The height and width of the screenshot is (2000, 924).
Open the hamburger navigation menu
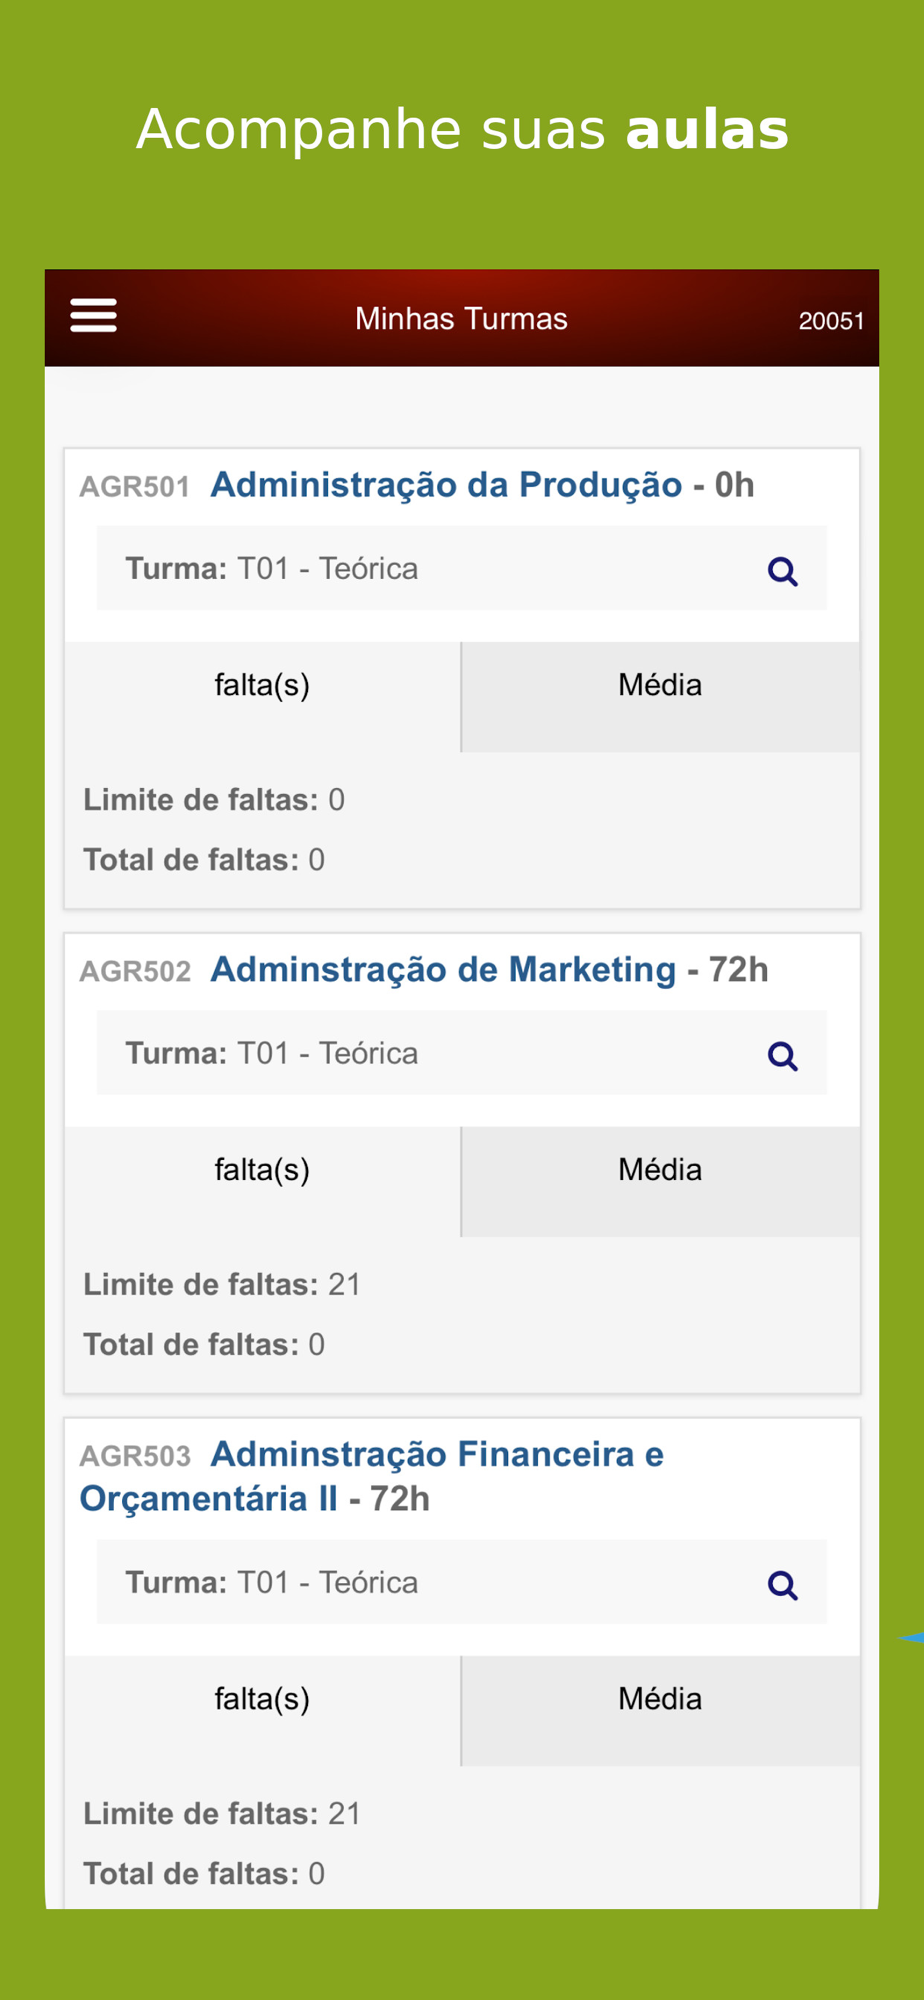93,316
